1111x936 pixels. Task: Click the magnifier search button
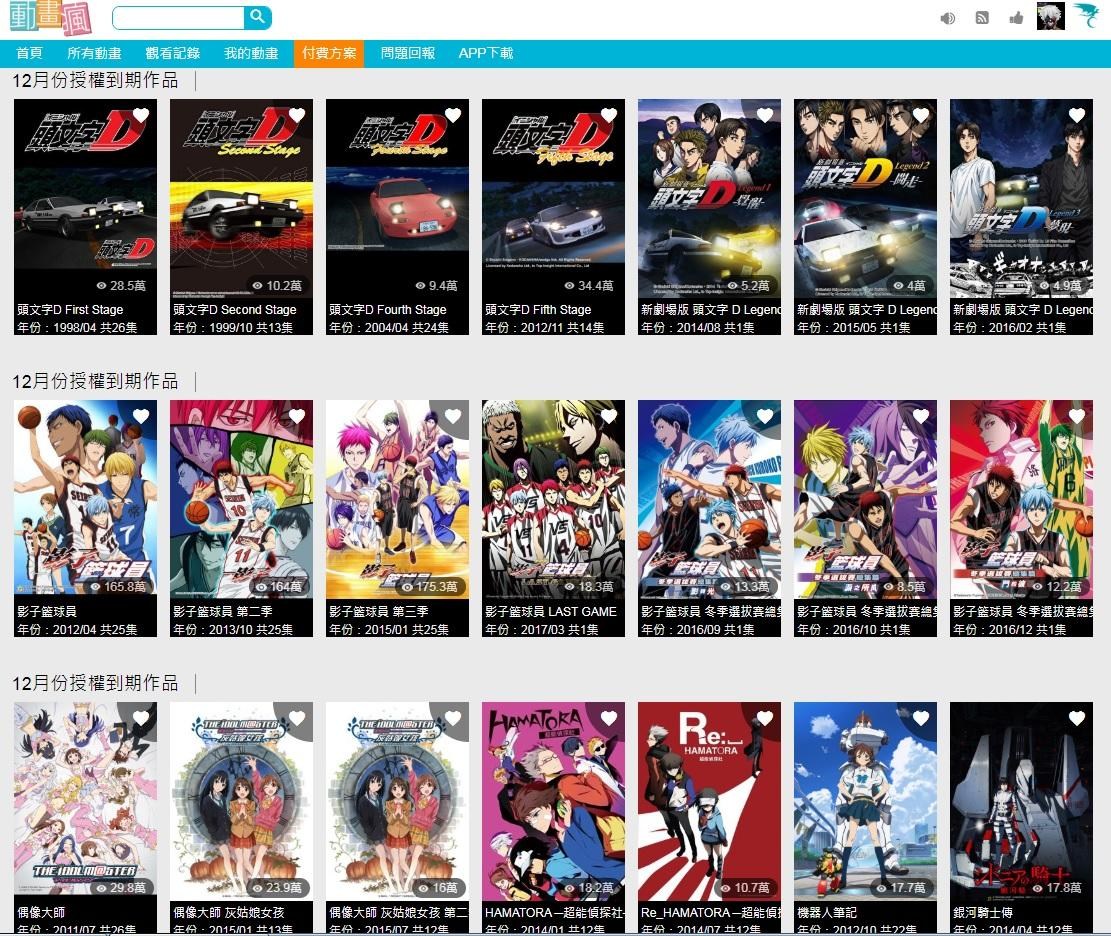257,17
